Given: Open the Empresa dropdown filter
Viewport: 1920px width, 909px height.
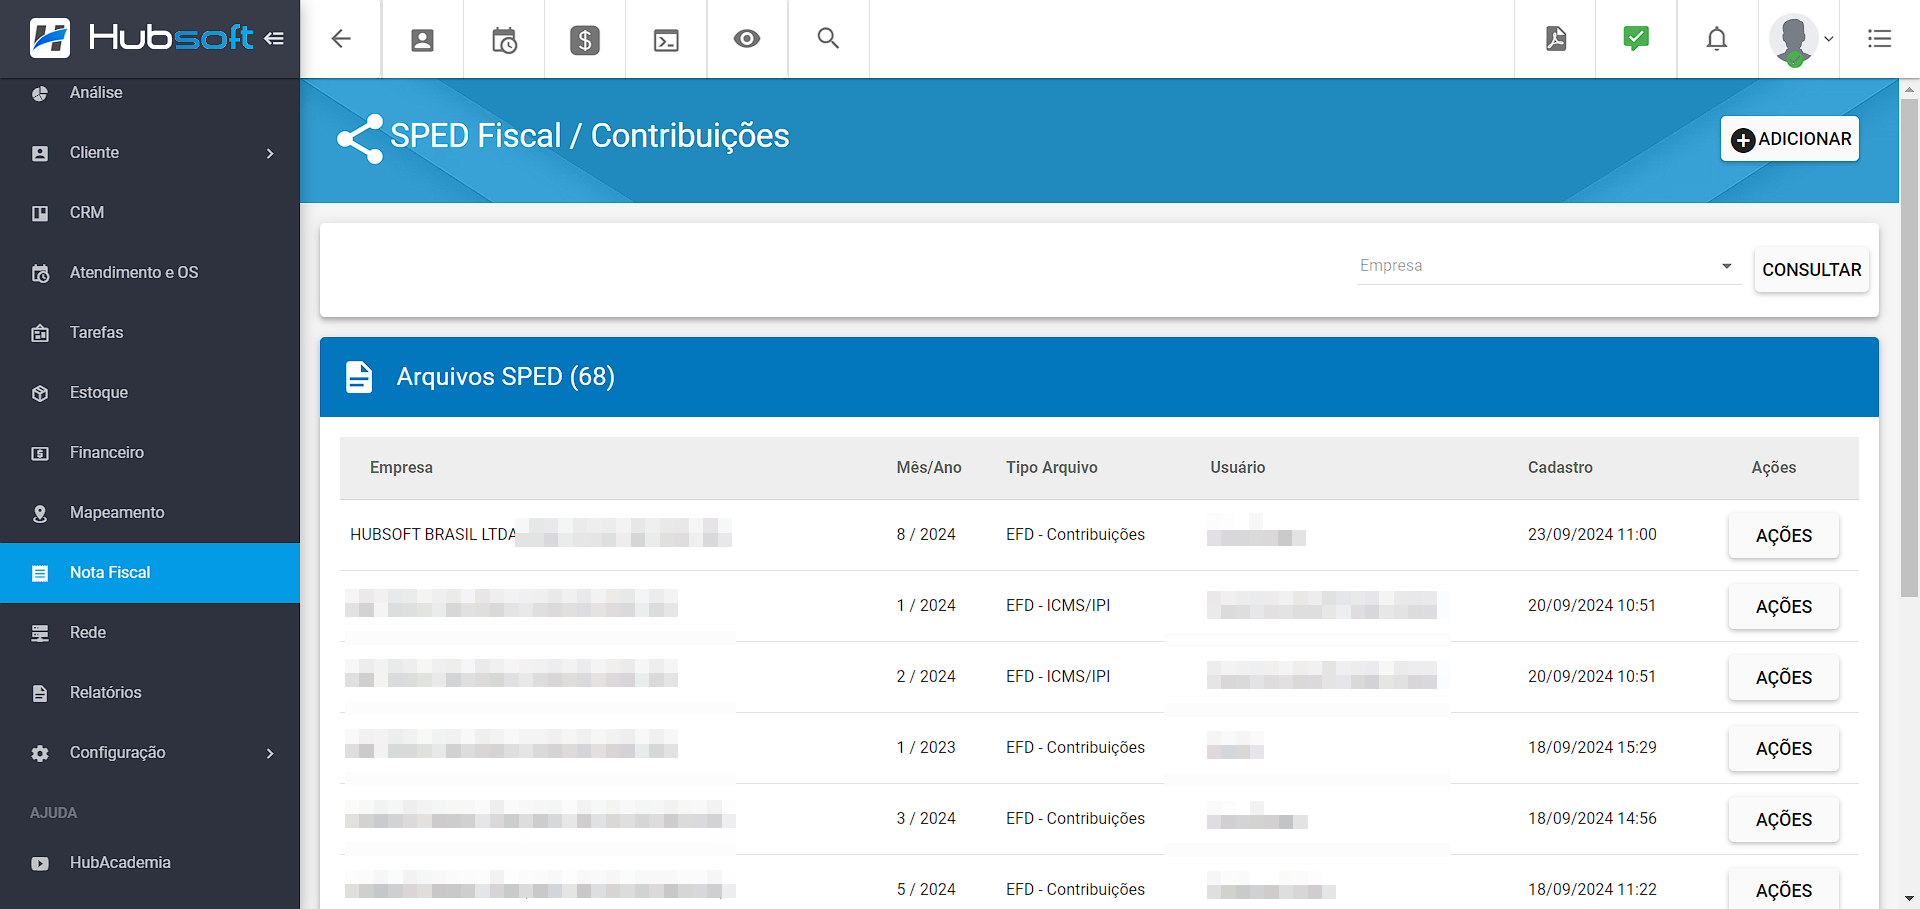Looking at the screenshot, I should (1547, 266).
